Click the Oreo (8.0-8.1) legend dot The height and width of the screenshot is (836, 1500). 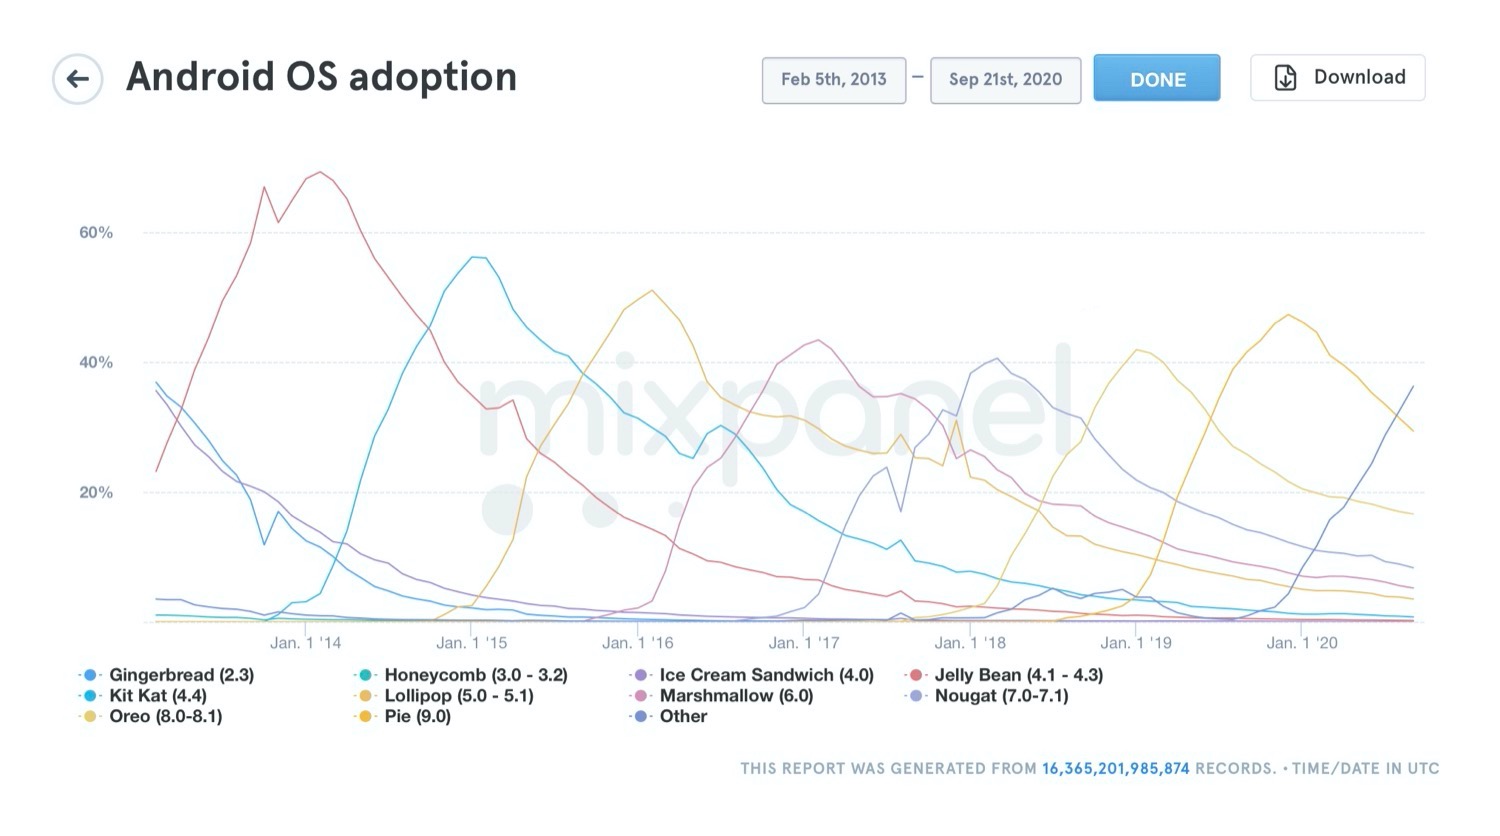(91, 717)
